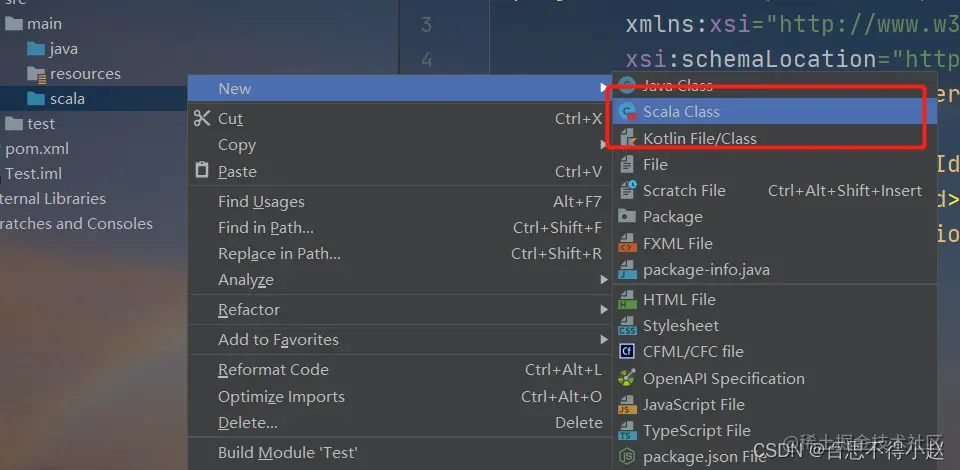Click the scissors icon beside Cut
Screen dimensions: 960x470
[x=202, y=118]
